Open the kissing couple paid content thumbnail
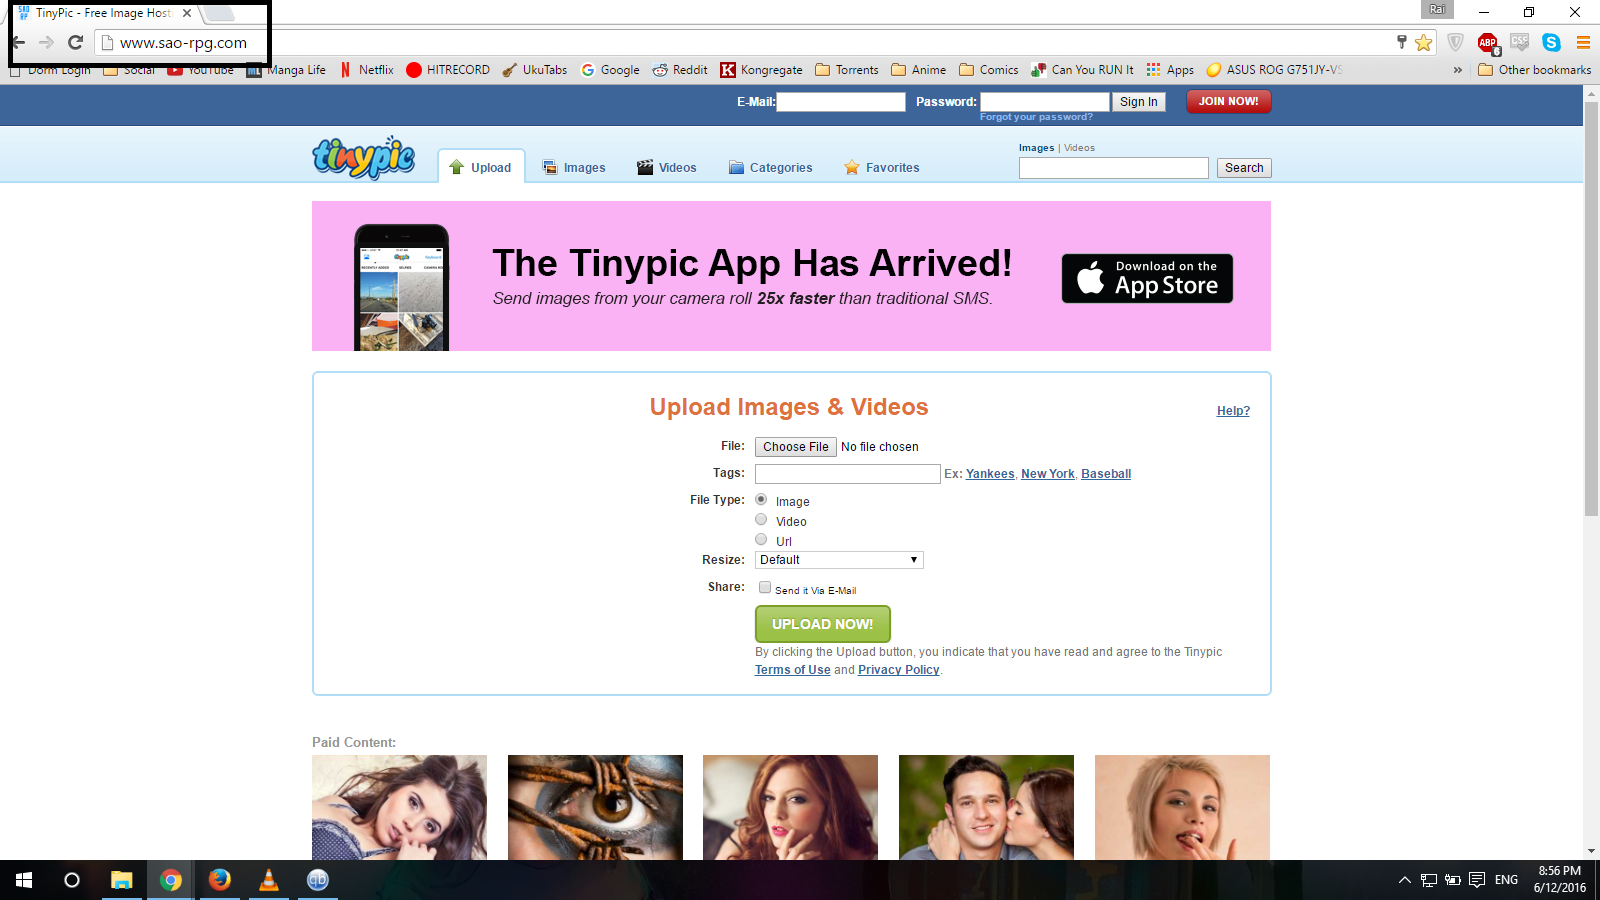Screen dimensions: 1600x900 986,807
